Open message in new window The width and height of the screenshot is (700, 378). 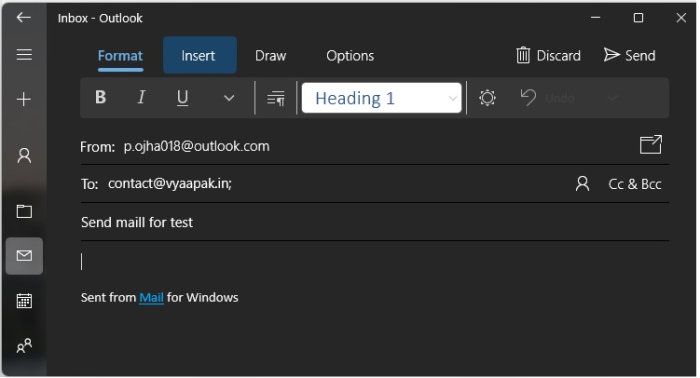[651, 145]
